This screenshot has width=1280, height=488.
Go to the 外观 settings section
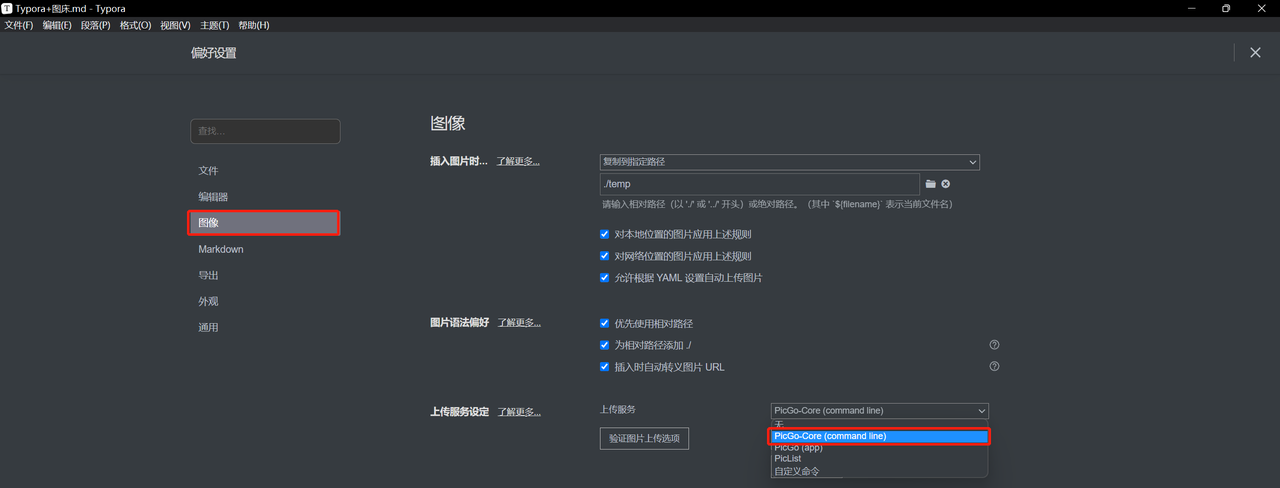click(208, 301)
